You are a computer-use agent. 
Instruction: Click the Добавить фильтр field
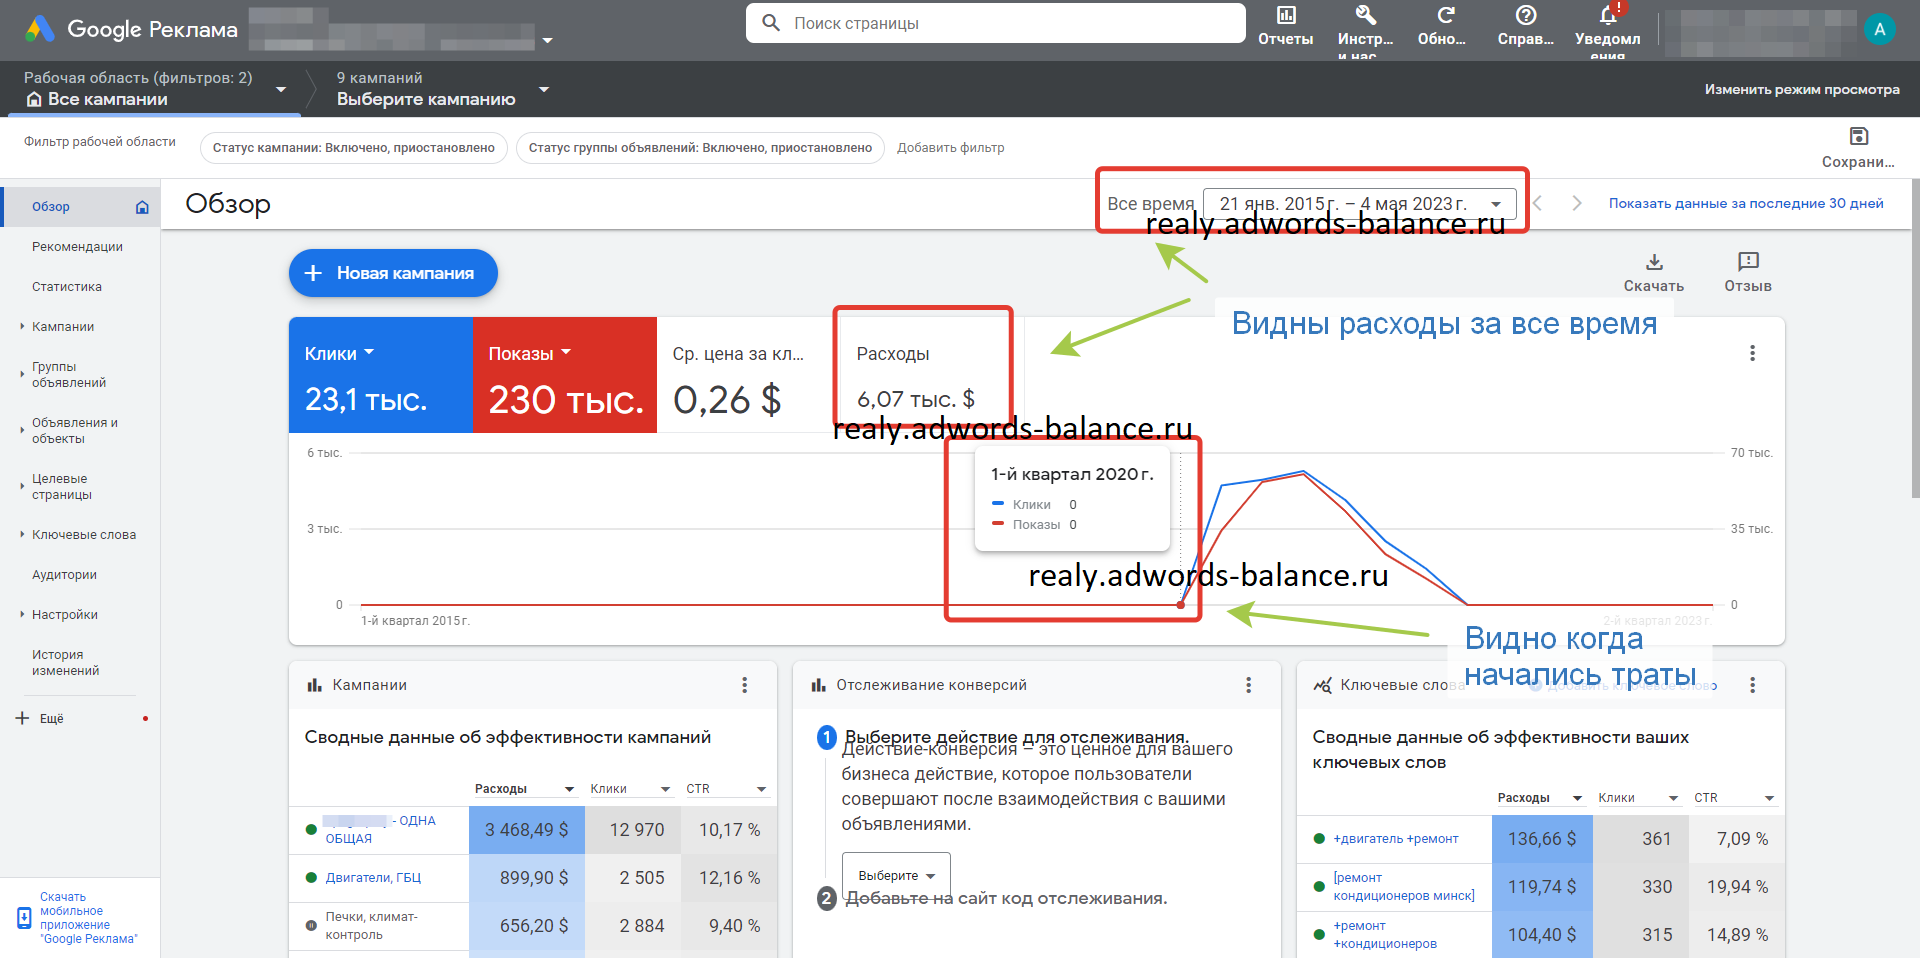(x=950, y=148)
